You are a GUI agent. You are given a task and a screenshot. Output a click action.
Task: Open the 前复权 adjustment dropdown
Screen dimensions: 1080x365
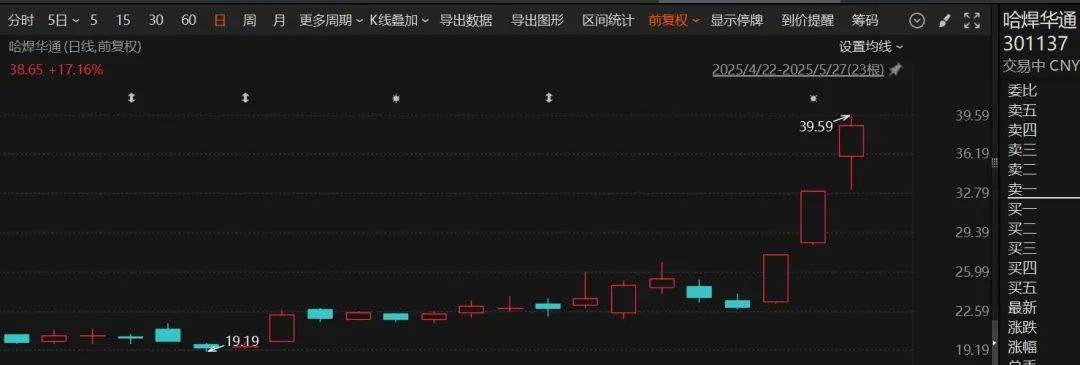pyautogui.click(x=674, y=21)
